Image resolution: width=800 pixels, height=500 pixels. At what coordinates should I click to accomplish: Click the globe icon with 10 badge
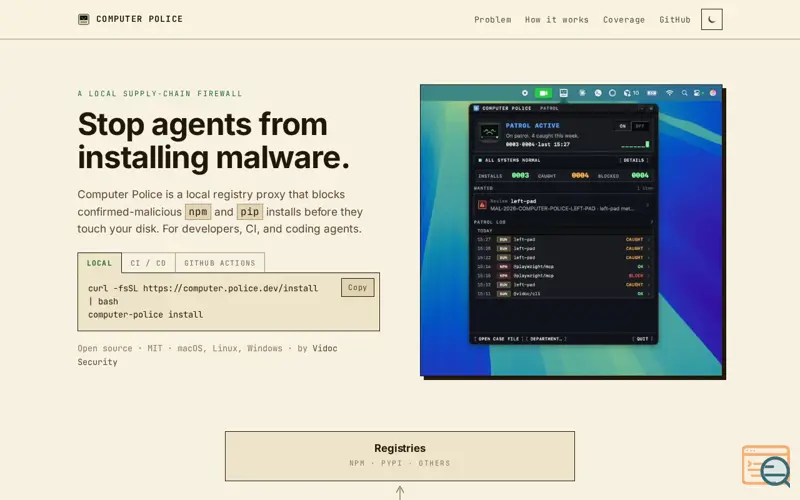[x=631, y=93]
